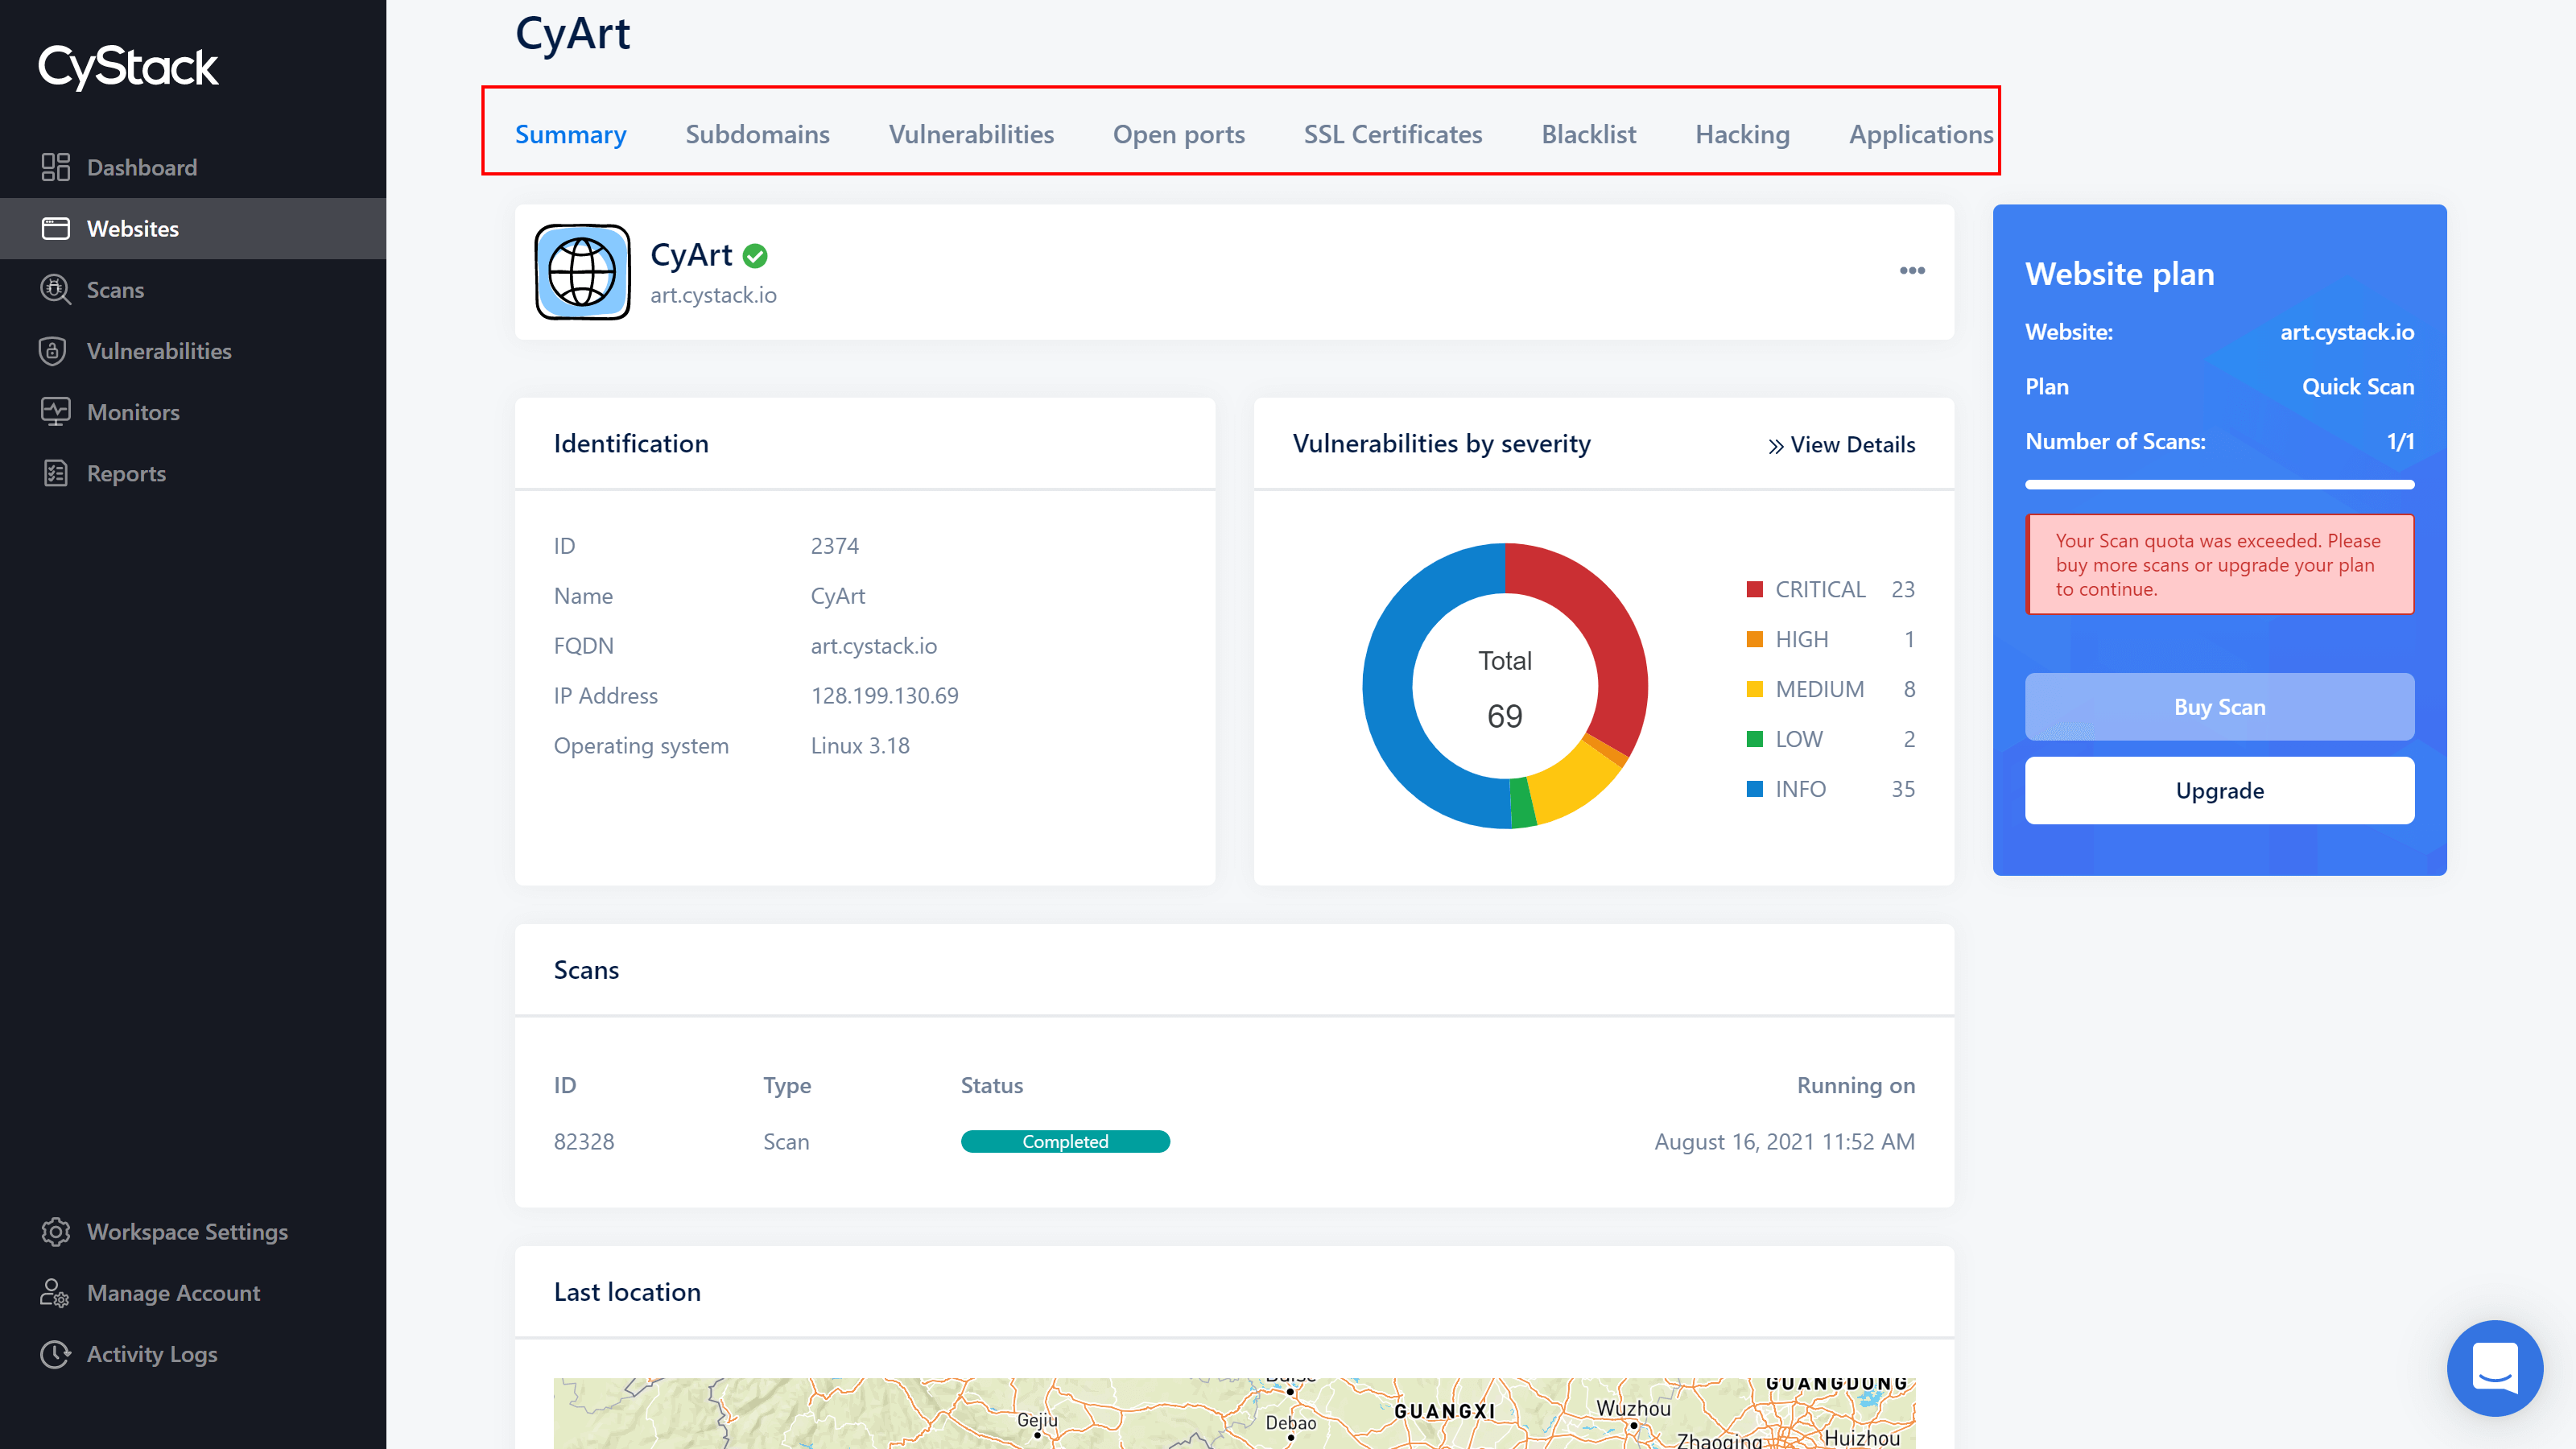This screenshot has height=1449, width=2576.
Task: Click the Manage Account user icon
Action: pyautogui.click(x=54, y=1292)
